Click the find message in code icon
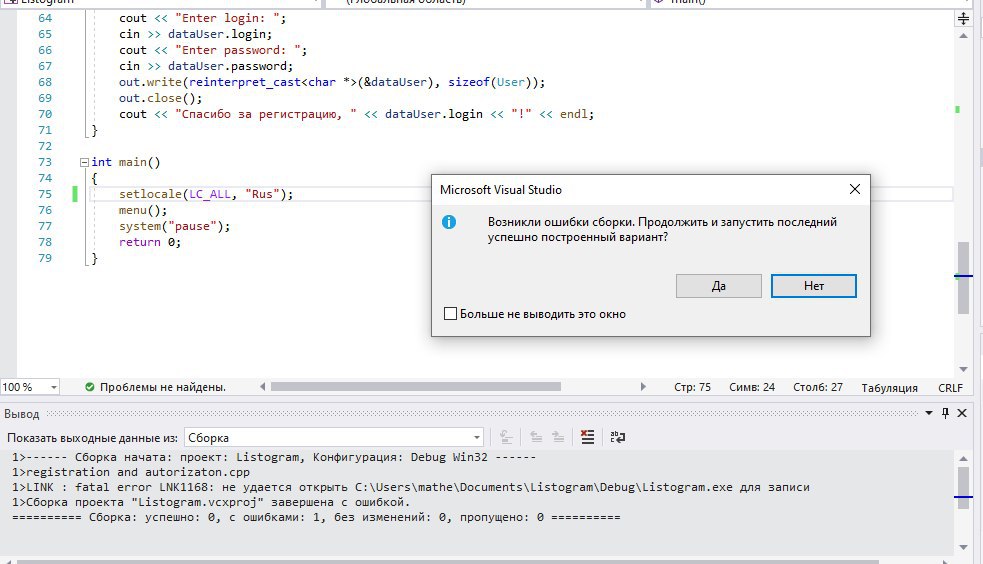 tap(506, 437)
